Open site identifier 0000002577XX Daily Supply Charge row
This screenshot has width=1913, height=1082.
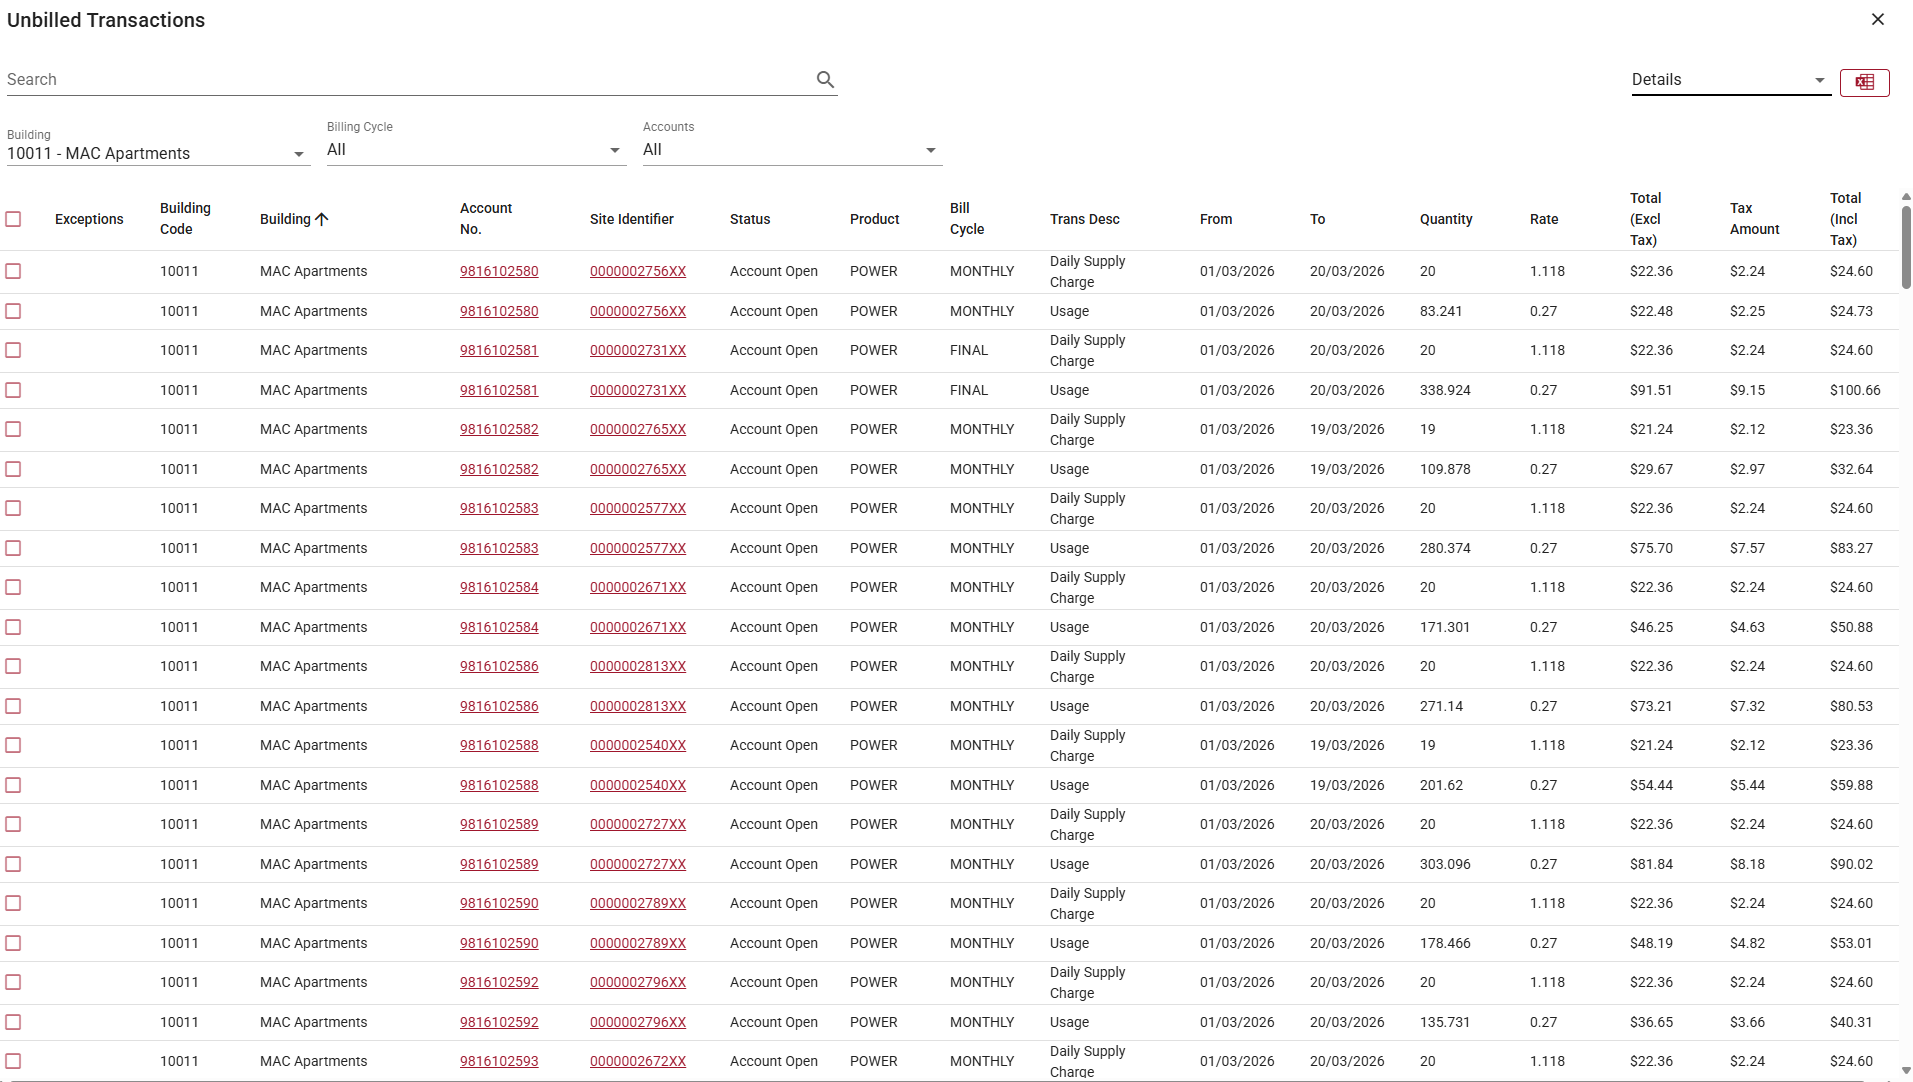pos(638,508)
